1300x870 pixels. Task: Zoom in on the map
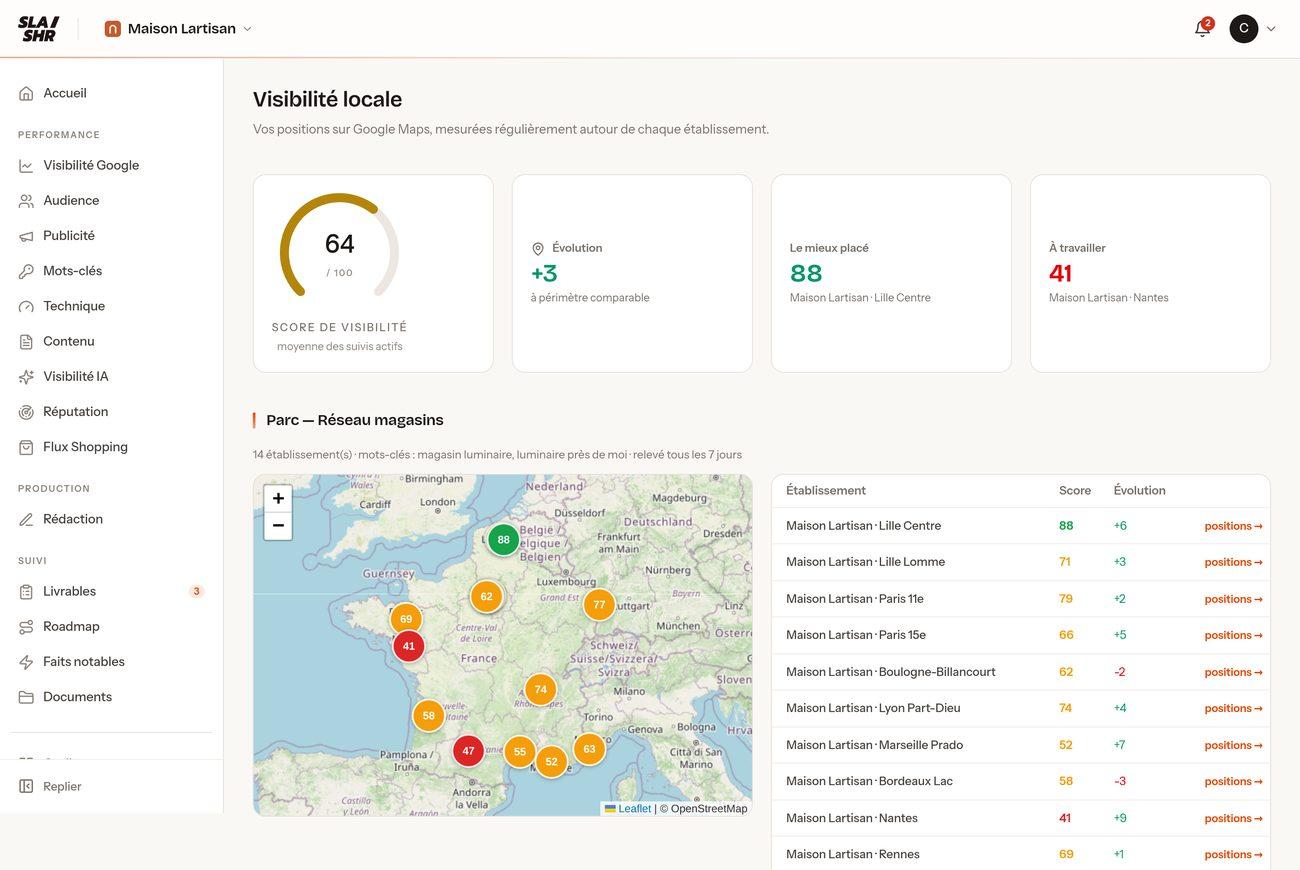278,498
